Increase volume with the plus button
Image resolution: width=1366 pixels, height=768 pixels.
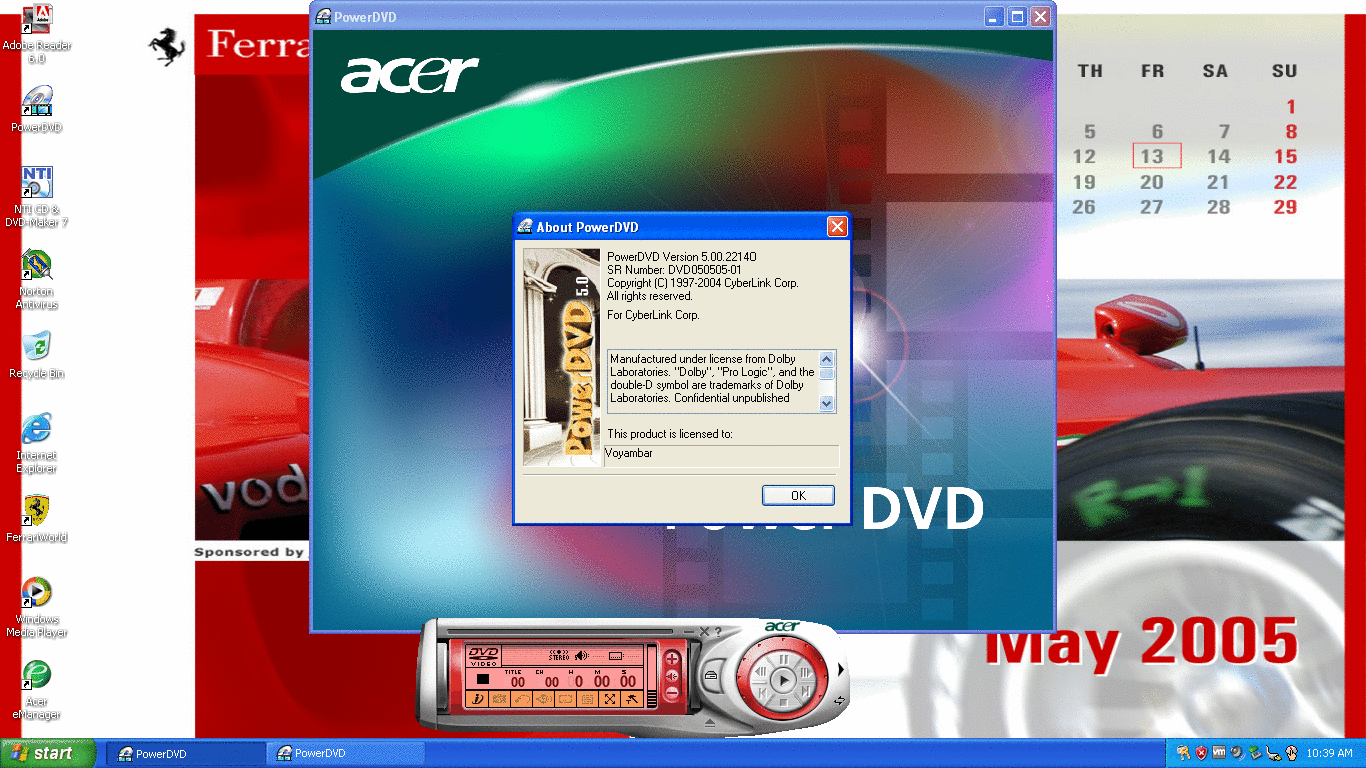672,658
